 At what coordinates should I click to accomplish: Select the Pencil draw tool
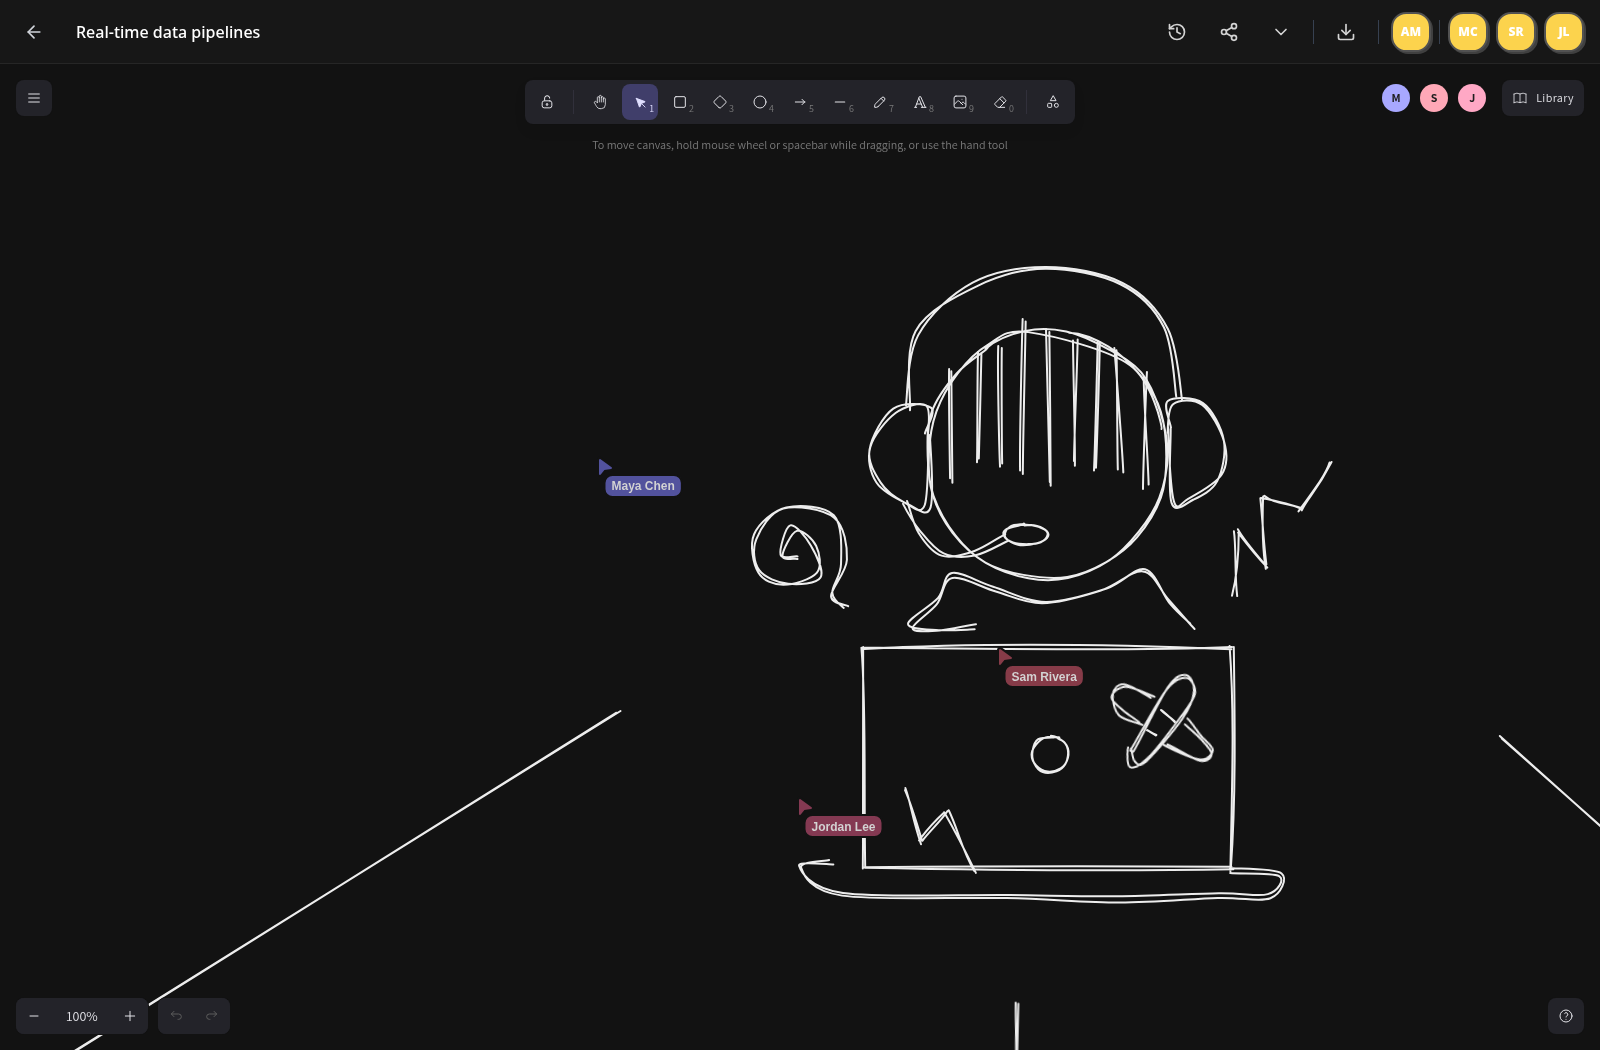tap(880, 102)
